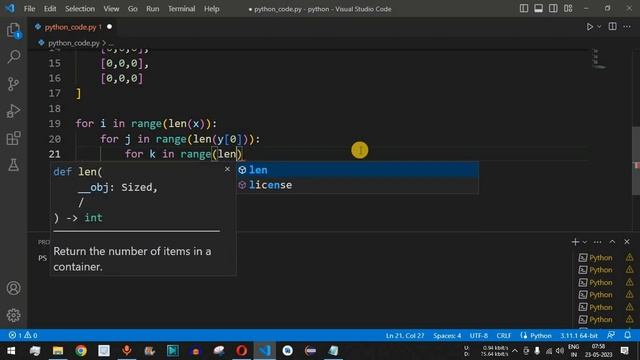Show hidden system tray icons

point(515,351)
